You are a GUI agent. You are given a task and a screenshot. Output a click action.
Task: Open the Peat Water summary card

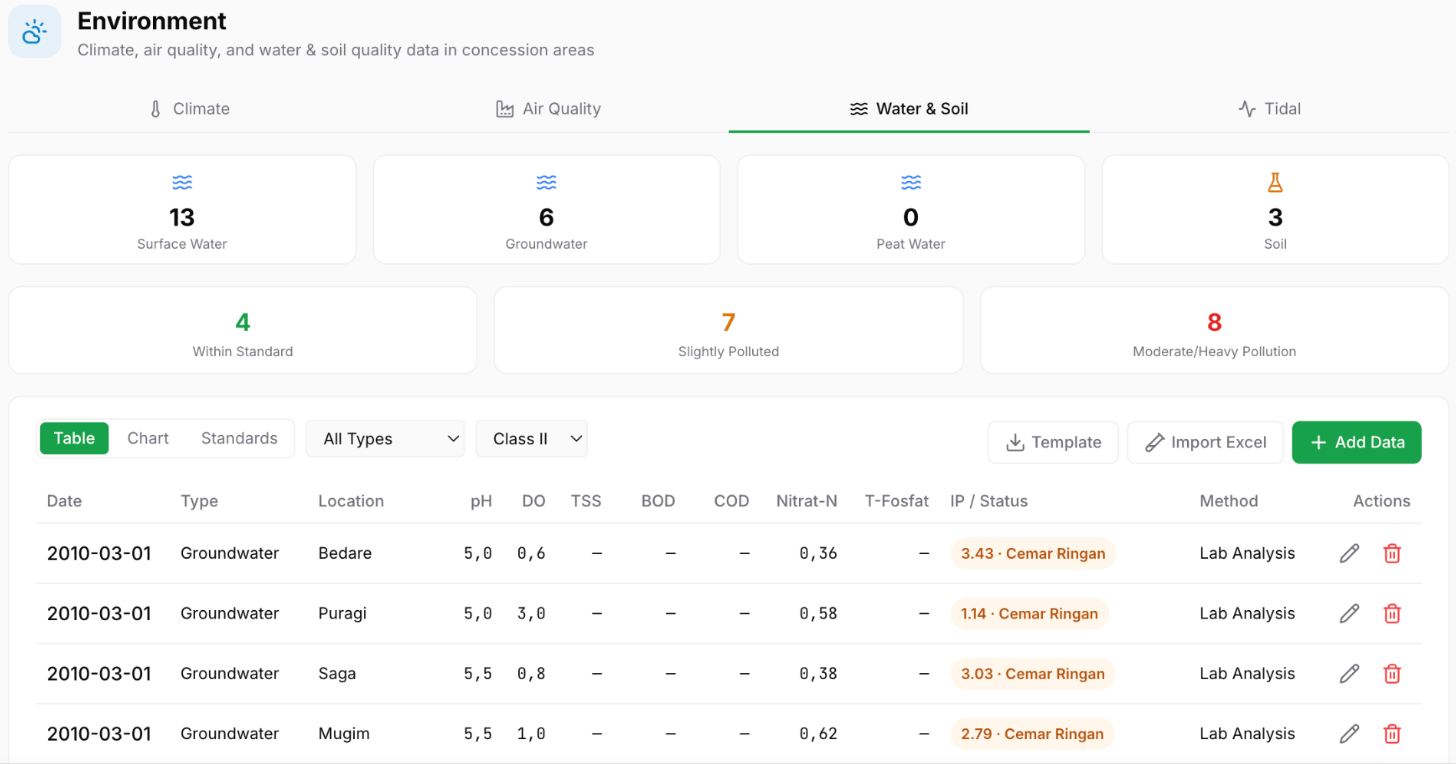pyautogui.click(x=911, y=210)
